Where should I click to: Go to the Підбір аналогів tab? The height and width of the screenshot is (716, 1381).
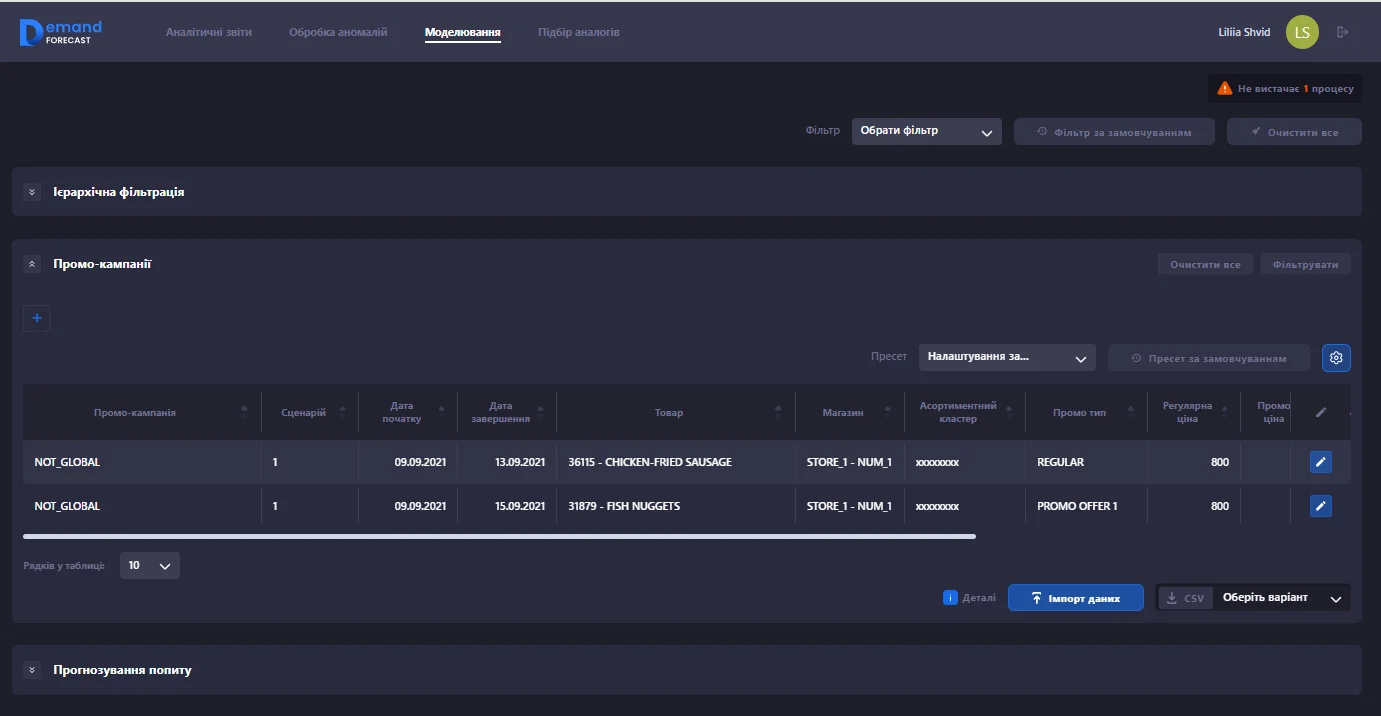578,32
